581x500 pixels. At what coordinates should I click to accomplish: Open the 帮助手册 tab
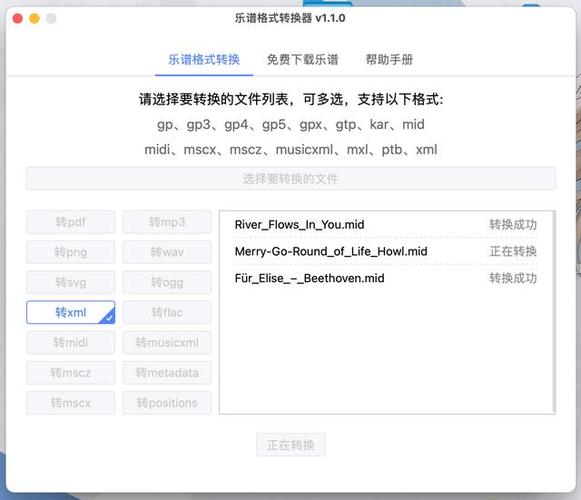click(x=389, y=60)
